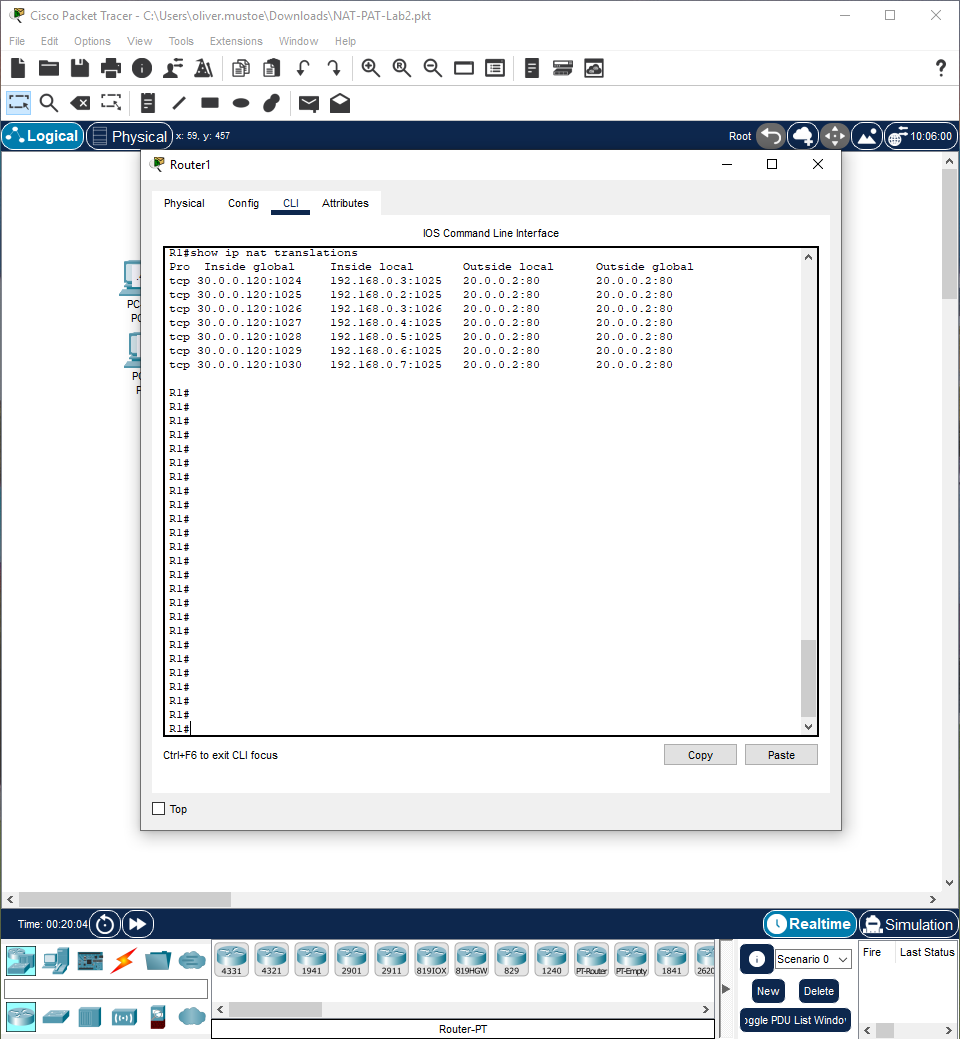Select the Network Devices category icon
Viewport: 960px width, 1039px height.
(x=21, y=960)
